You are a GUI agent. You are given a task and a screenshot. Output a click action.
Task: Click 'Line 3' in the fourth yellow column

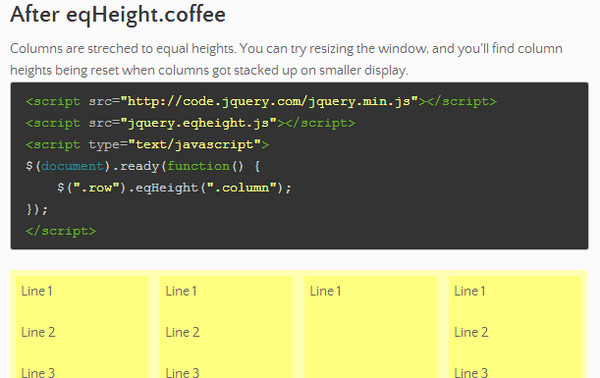click(x=471, y=372)
